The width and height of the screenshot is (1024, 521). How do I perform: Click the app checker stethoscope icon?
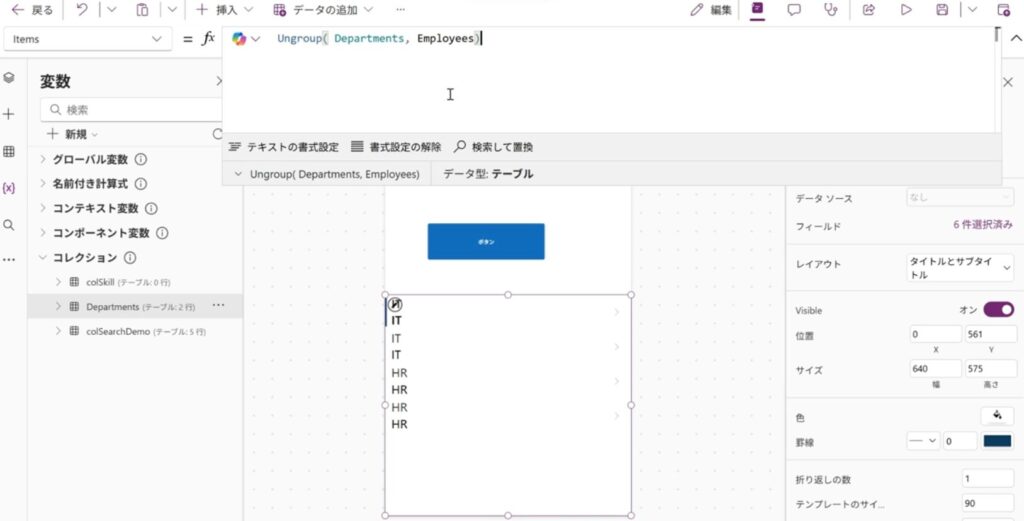tap(830, 10)
